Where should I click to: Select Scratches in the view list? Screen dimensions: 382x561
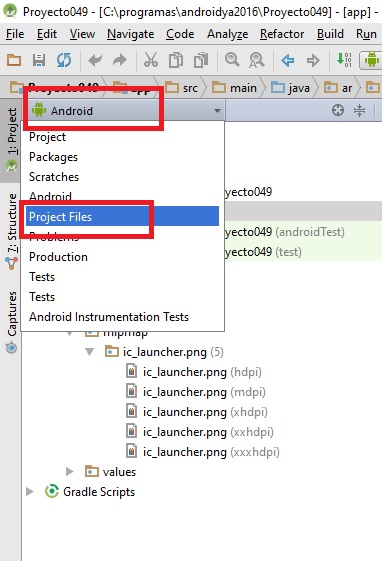coord(122,177)
